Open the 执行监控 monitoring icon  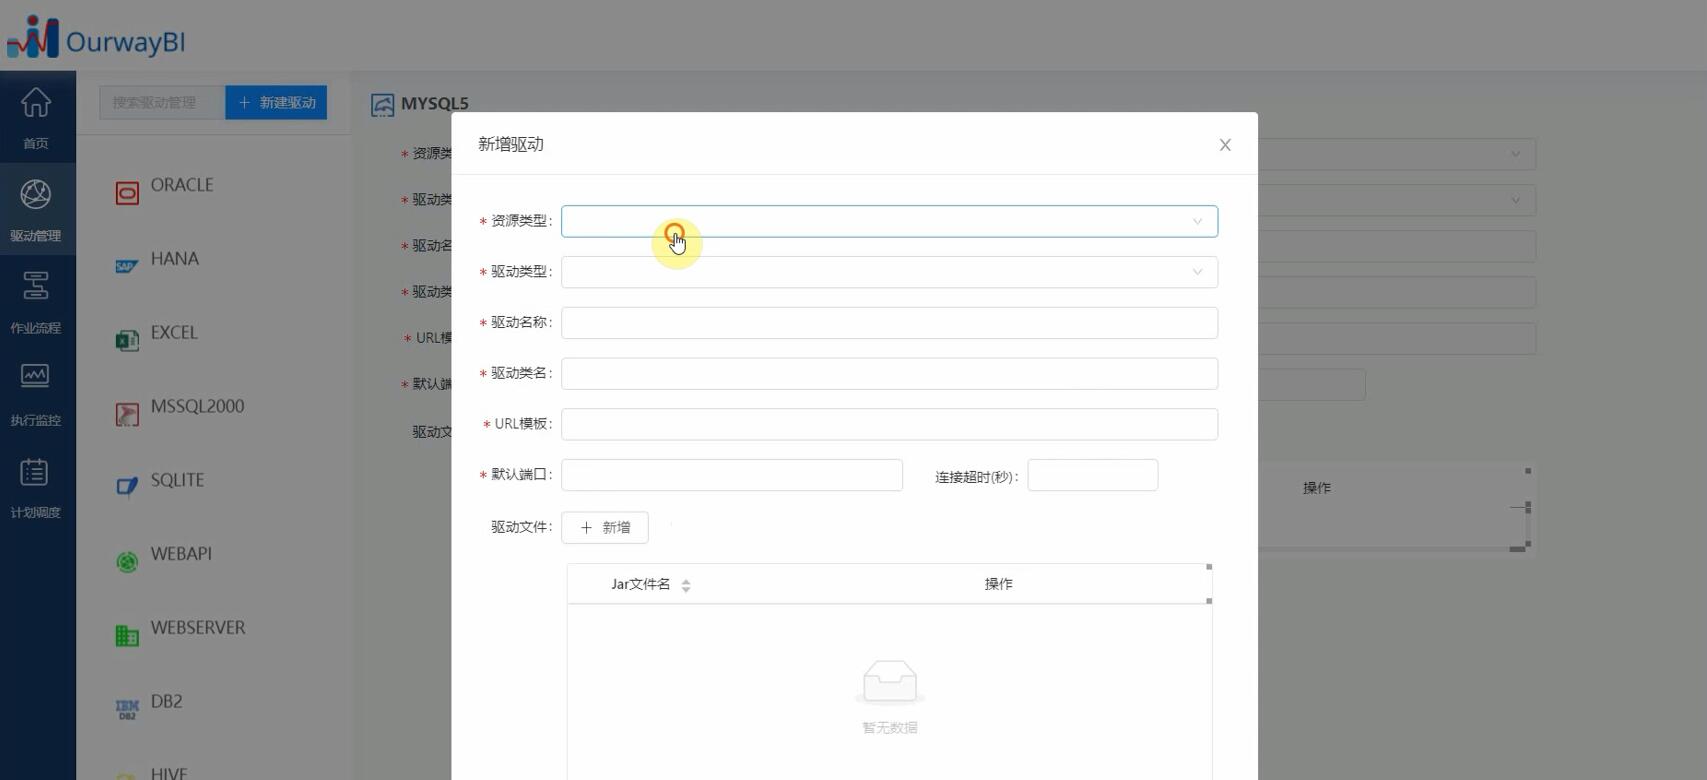36,377
